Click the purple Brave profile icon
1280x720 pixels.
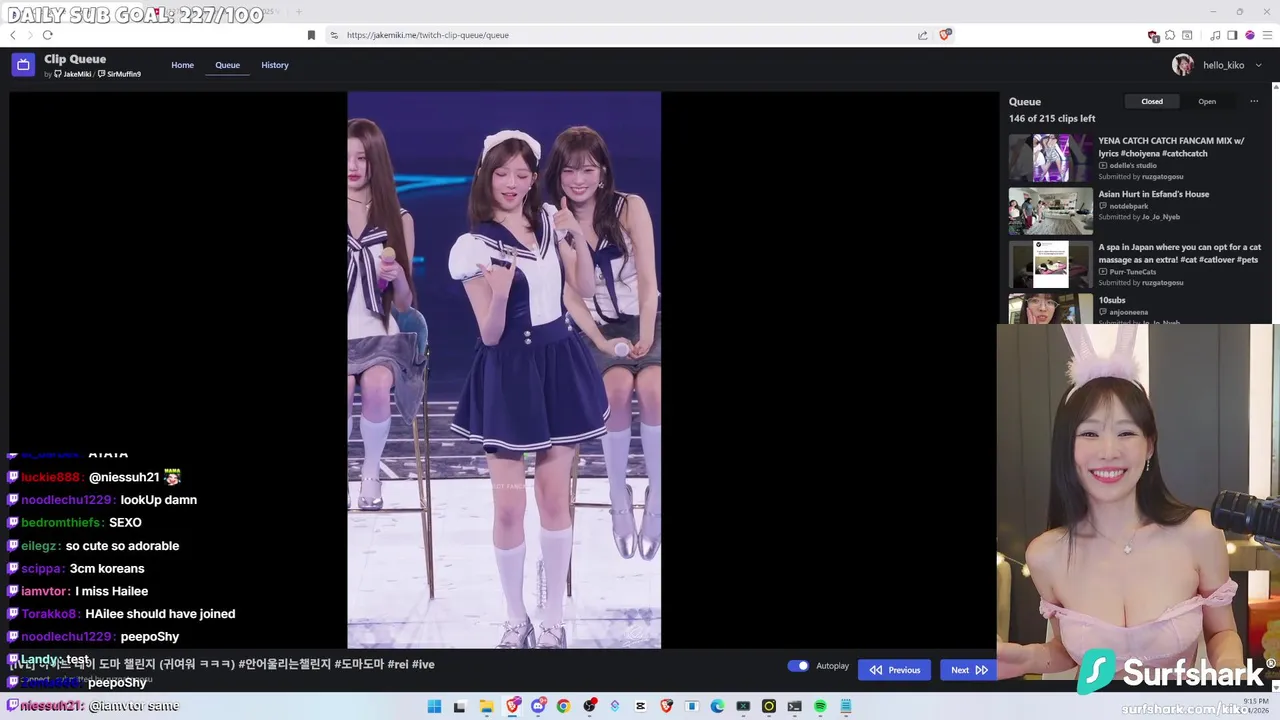pos(1249,35)
